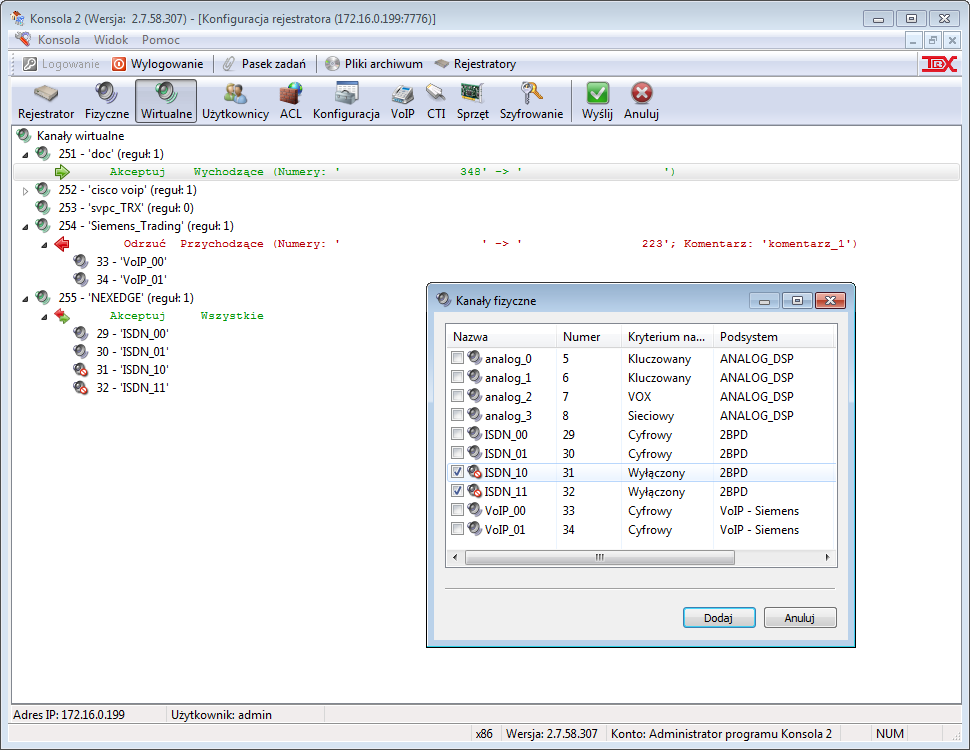Check the analog_3 checkbox
This screenshot has height=750, width=970.
457,415
